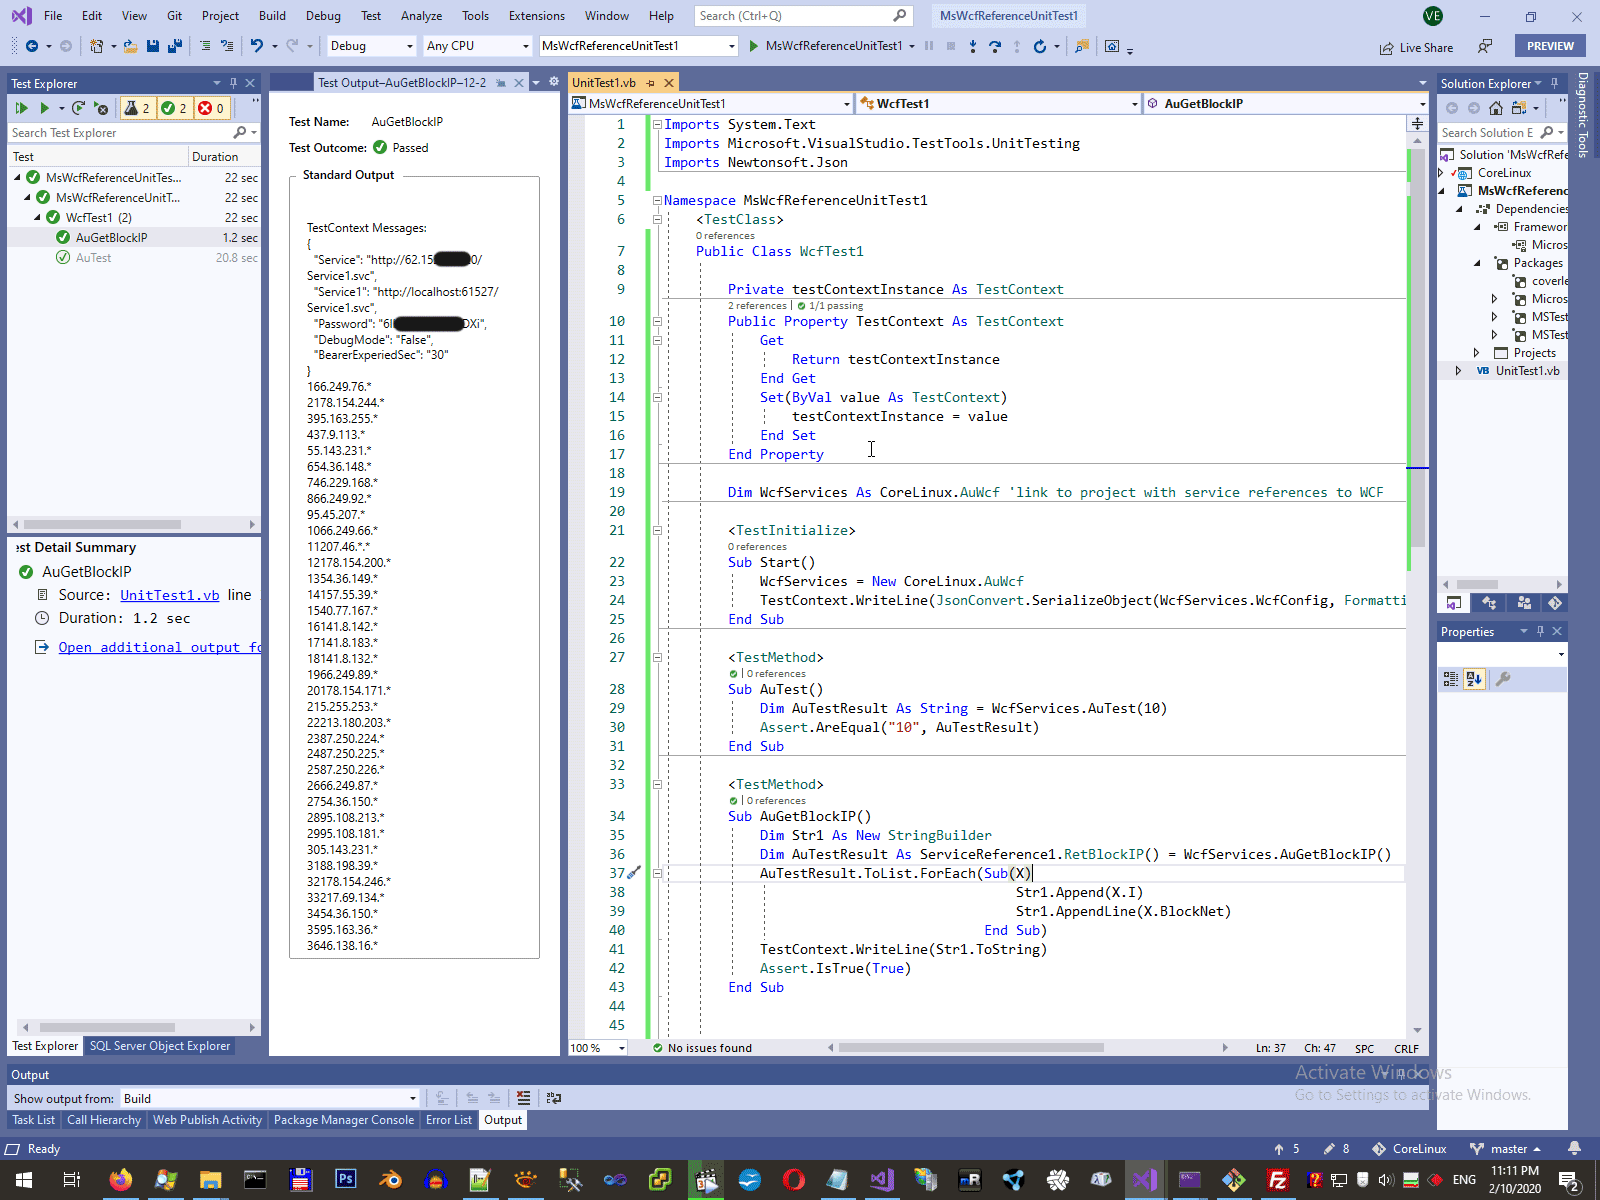Open the UnitTest1.vb source link
Screen dimensions: 1600x1200
169,595
